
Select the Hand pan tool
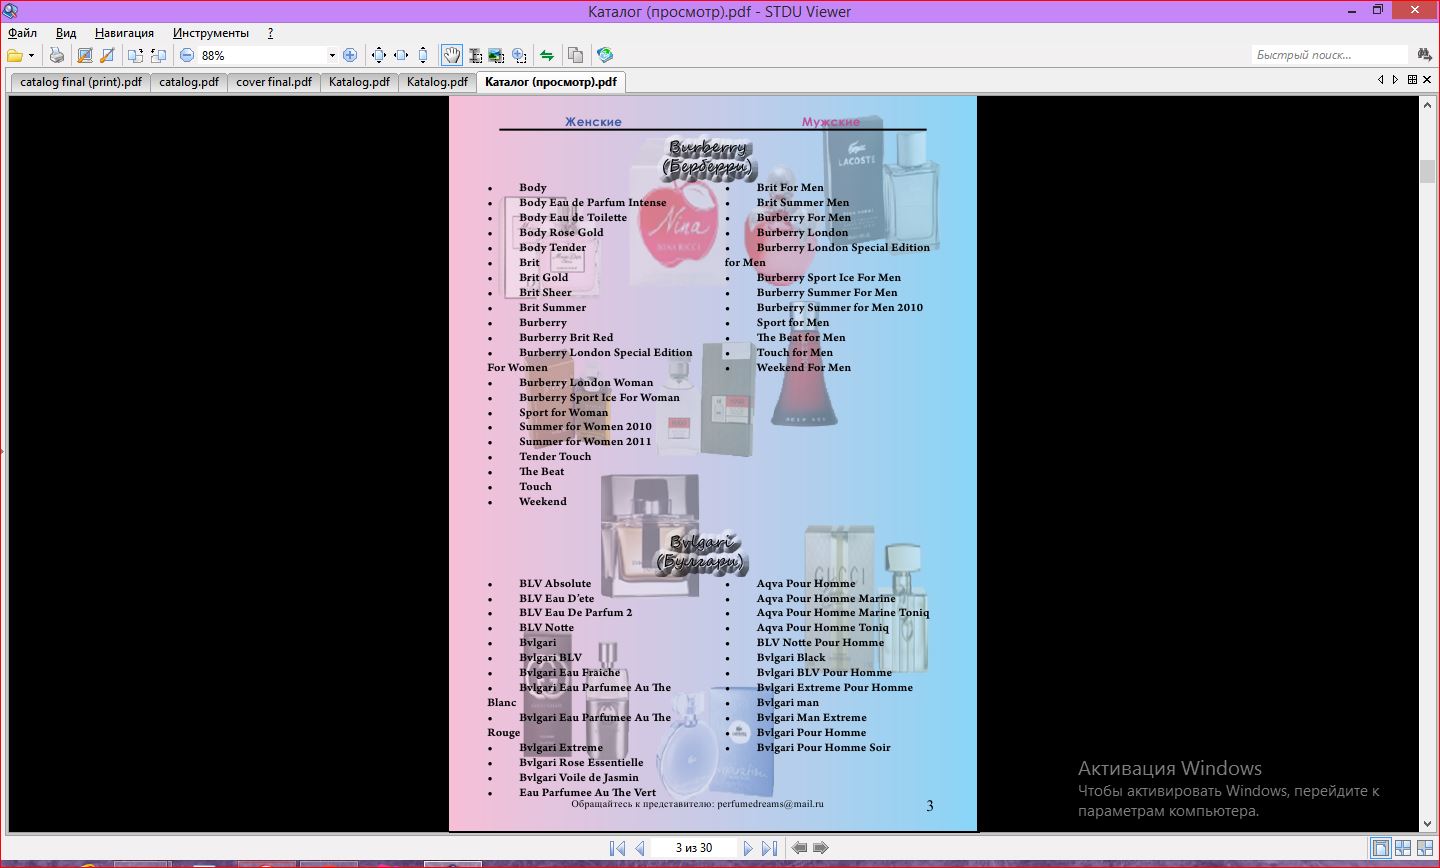click(x=452, y=55)
